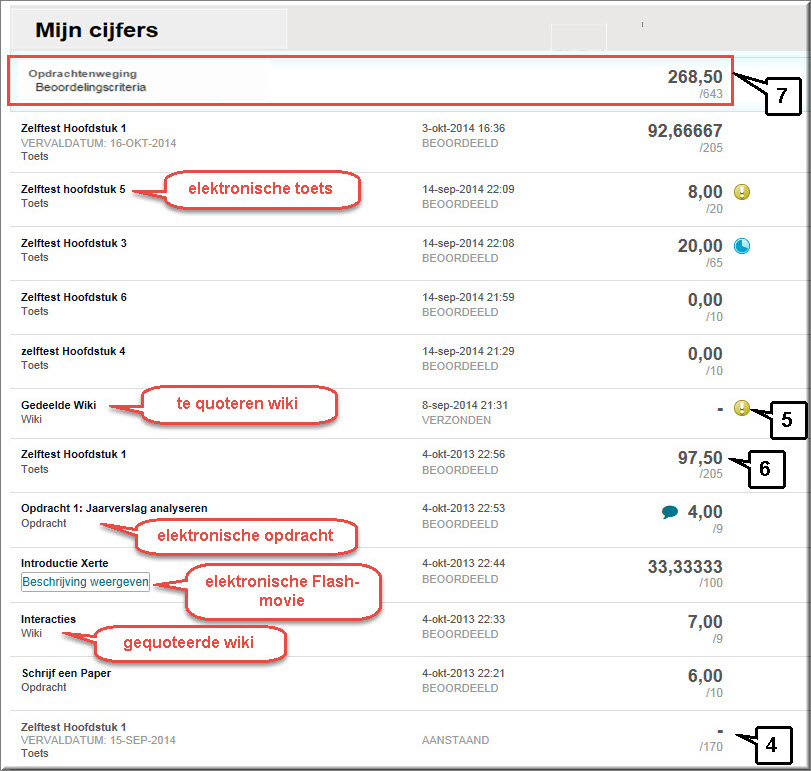Click the score 7,00 out of 9
This screenshot has height=771, width=811.
(704, 622)
